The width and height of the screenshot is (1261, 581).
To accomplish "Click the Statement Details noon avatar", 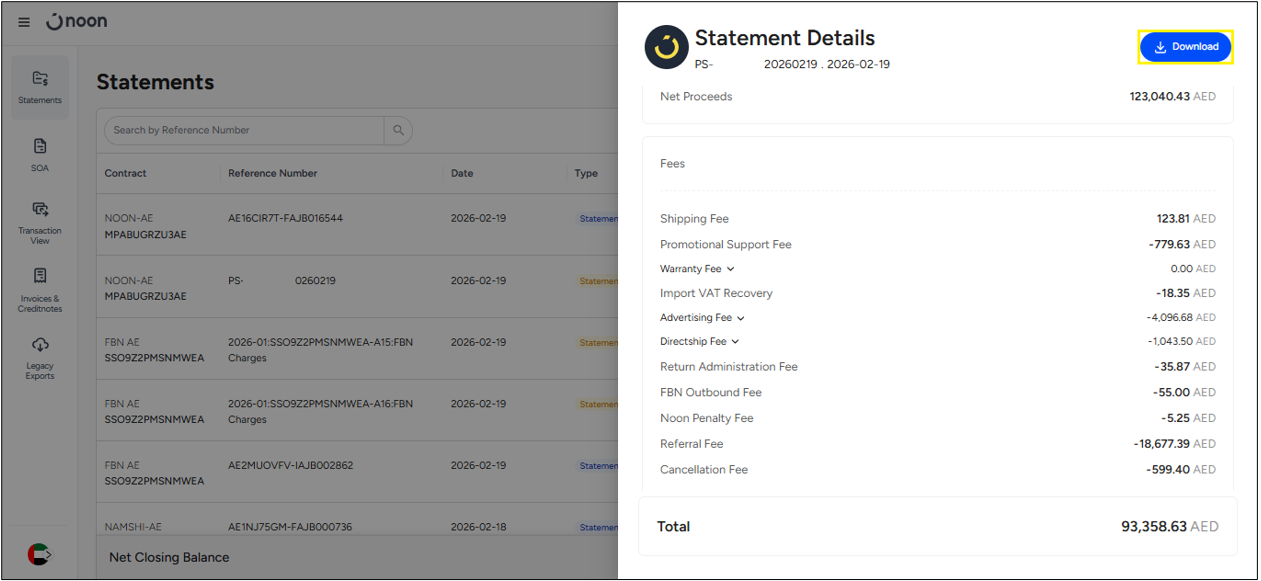I will click(666, 47).
